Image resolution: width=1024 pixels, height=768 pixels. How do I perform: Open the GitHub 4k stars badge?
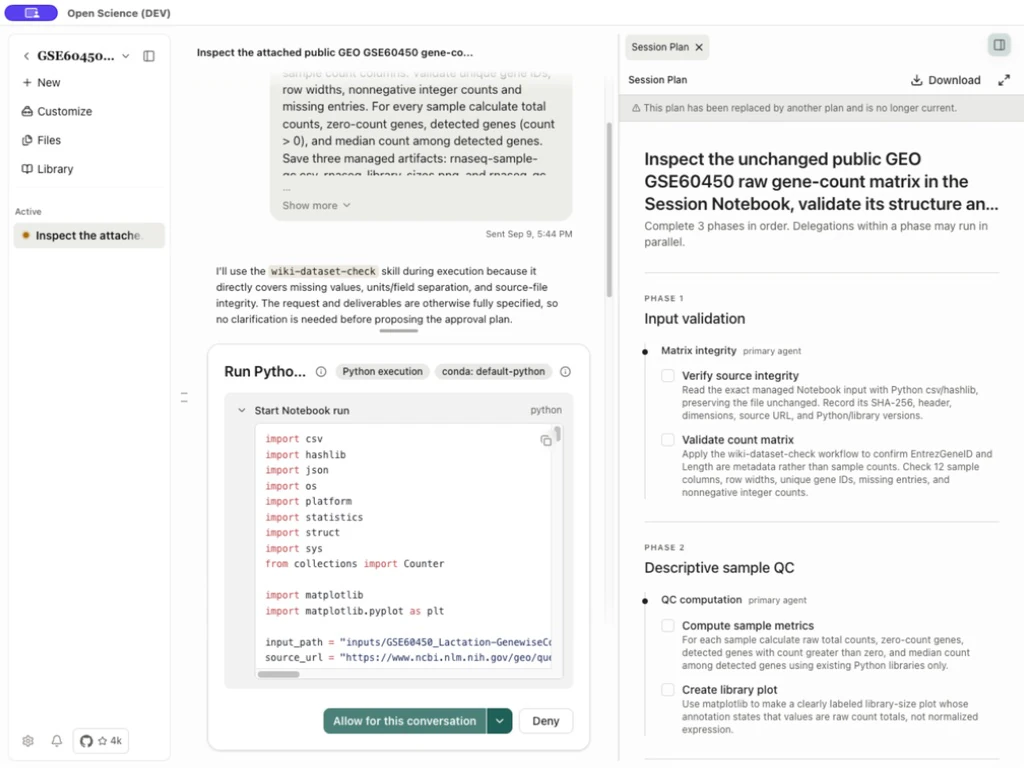click(101, 741)
